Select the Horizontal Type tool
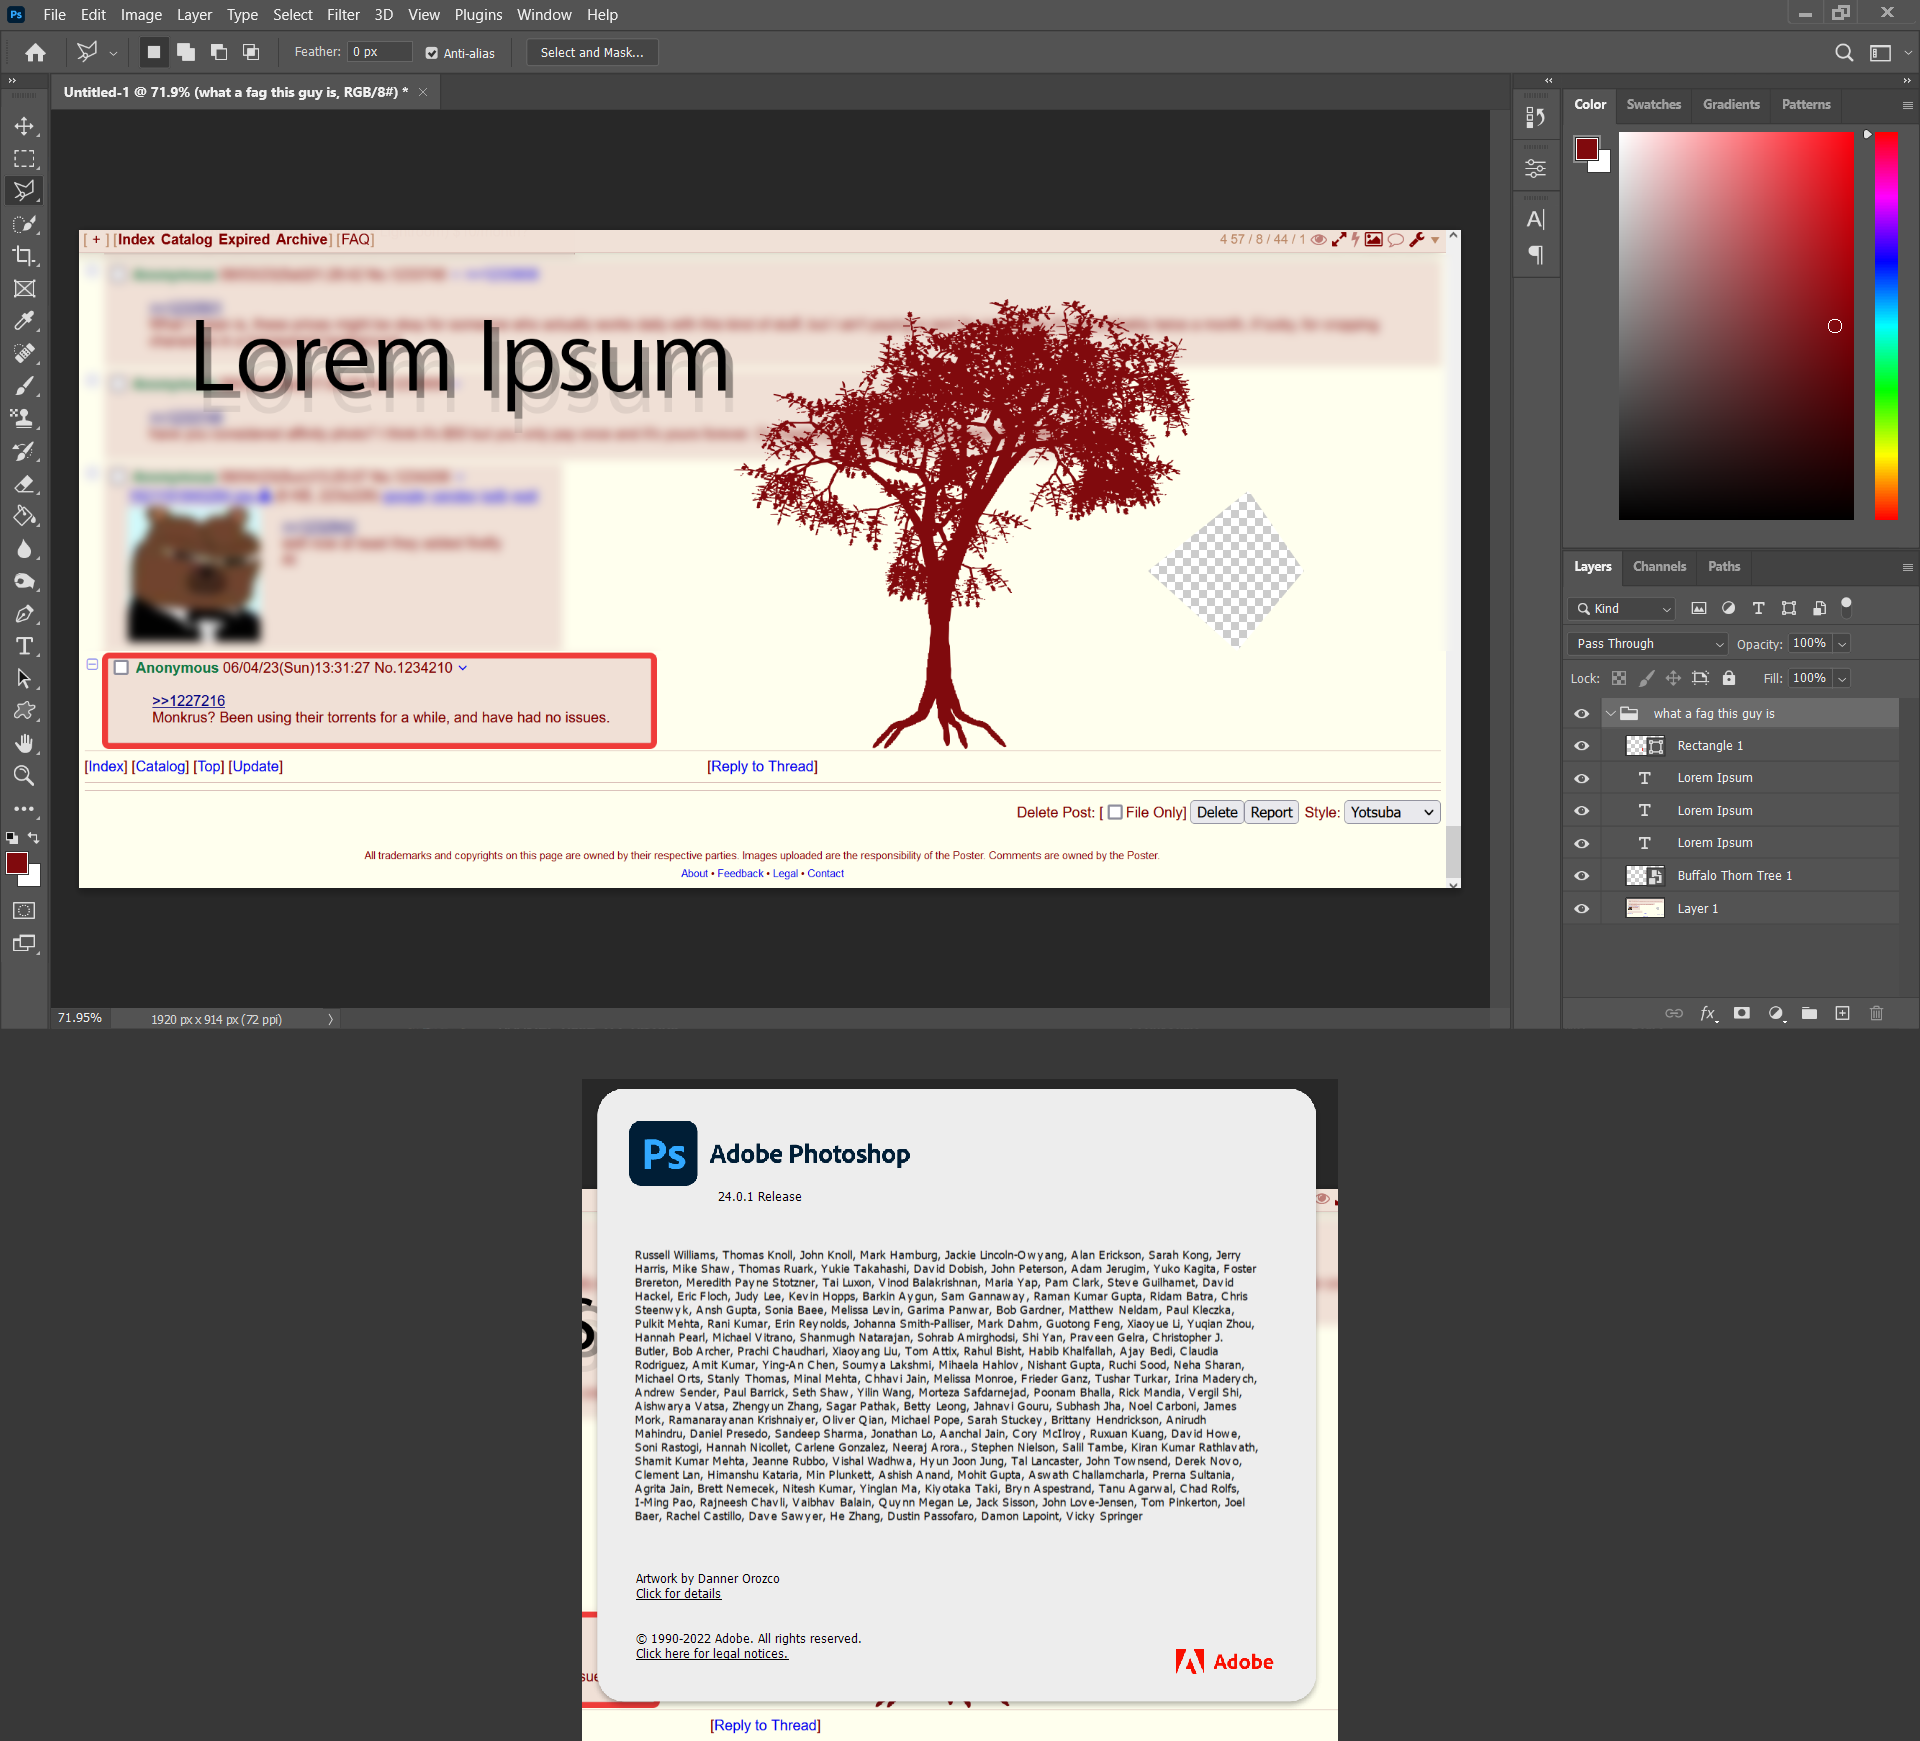Screen dimensions: 1920x1741 click(x=24, y=646)
